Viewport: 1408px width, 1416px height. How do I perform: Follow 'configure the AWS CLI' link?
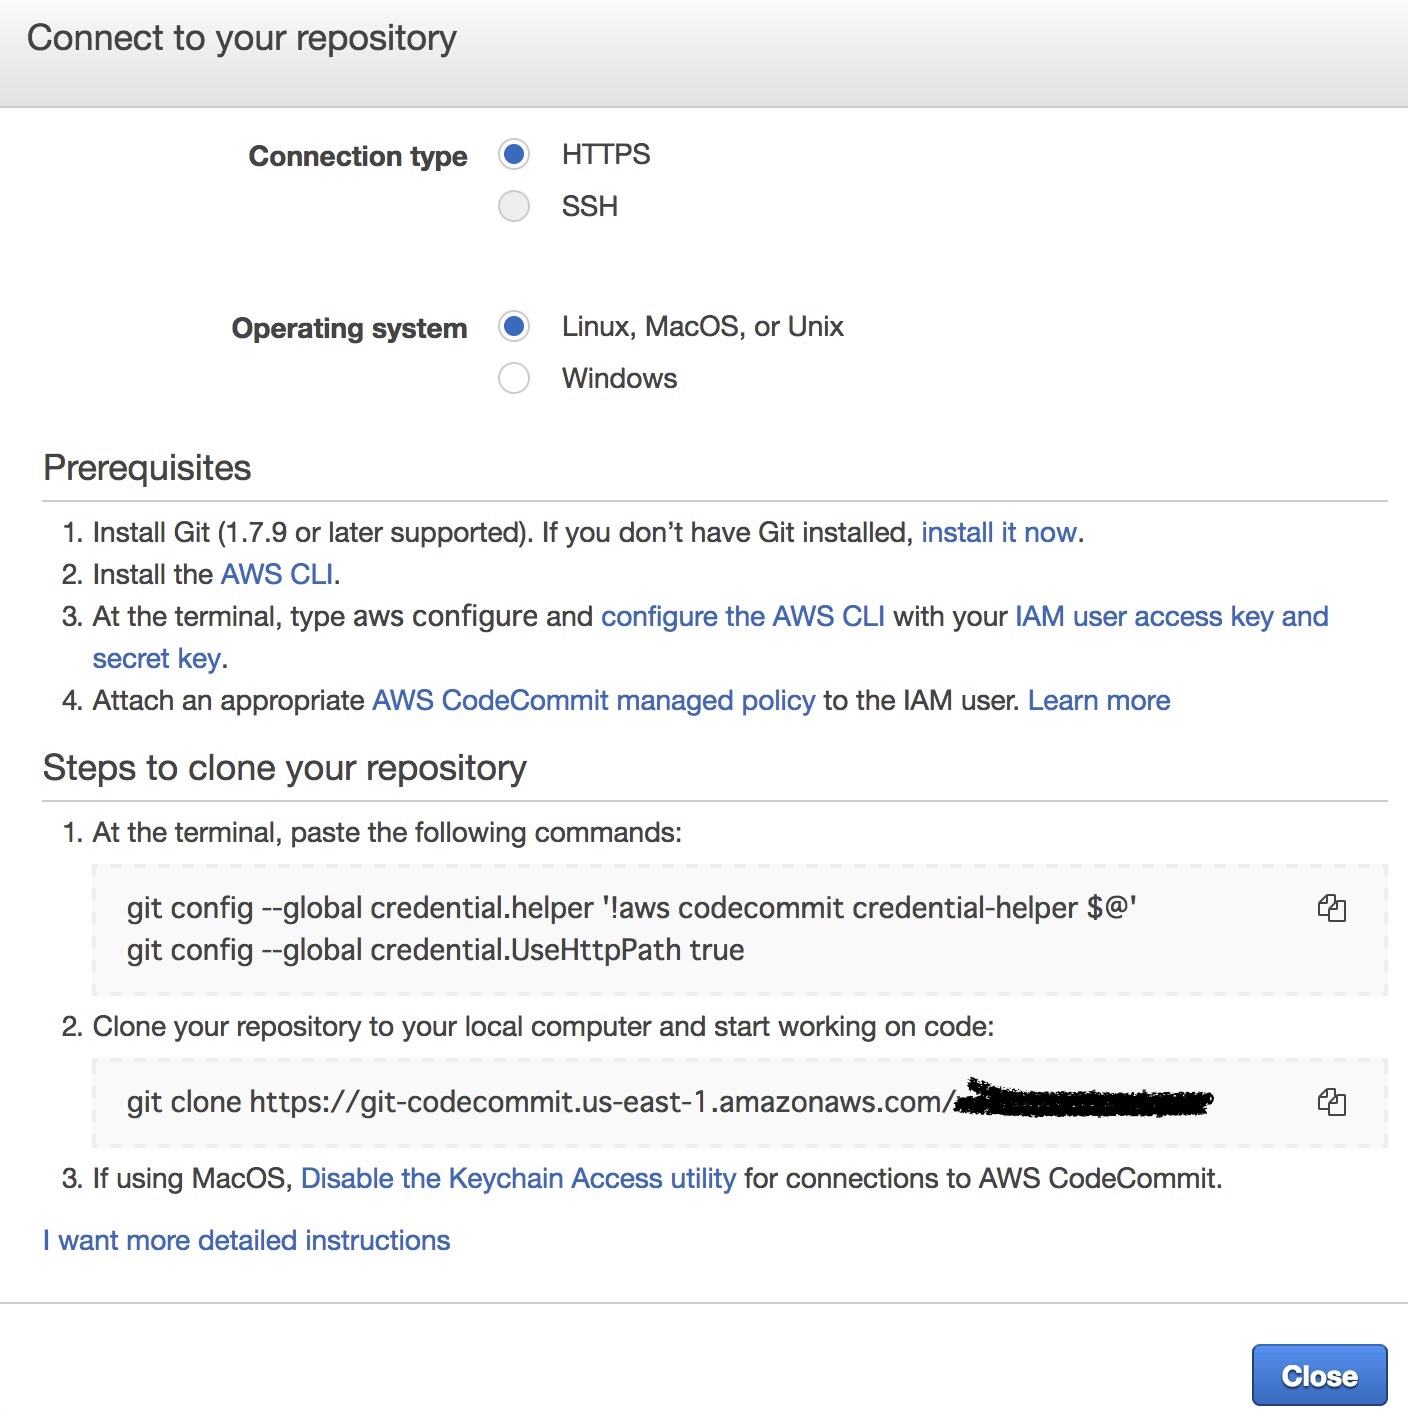tap(742, 616)
